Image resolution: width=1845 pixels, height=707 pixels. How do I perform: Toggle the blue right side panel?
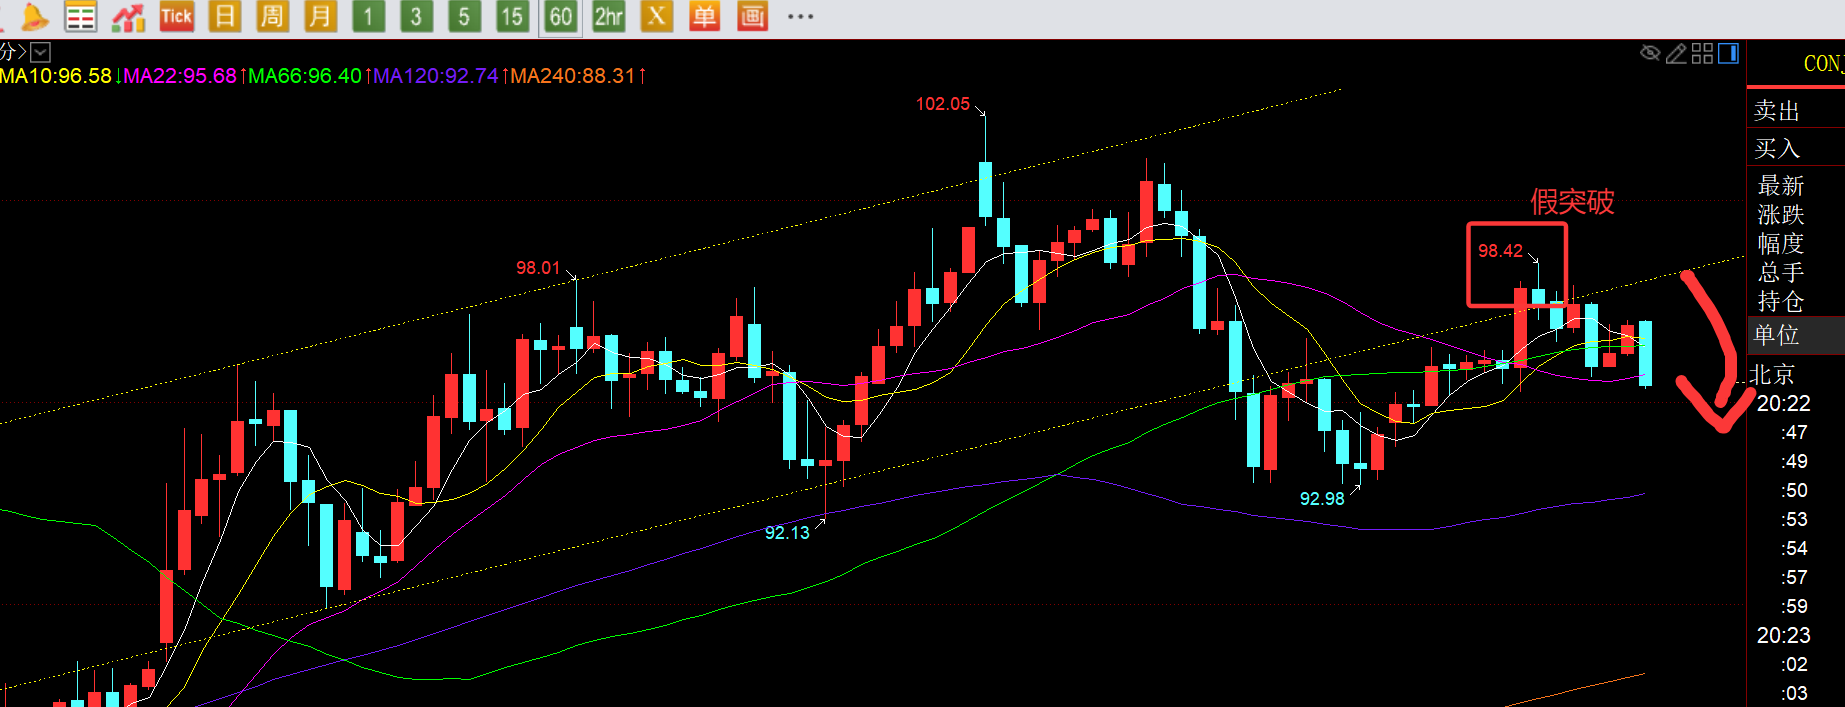click(1728, 53)
